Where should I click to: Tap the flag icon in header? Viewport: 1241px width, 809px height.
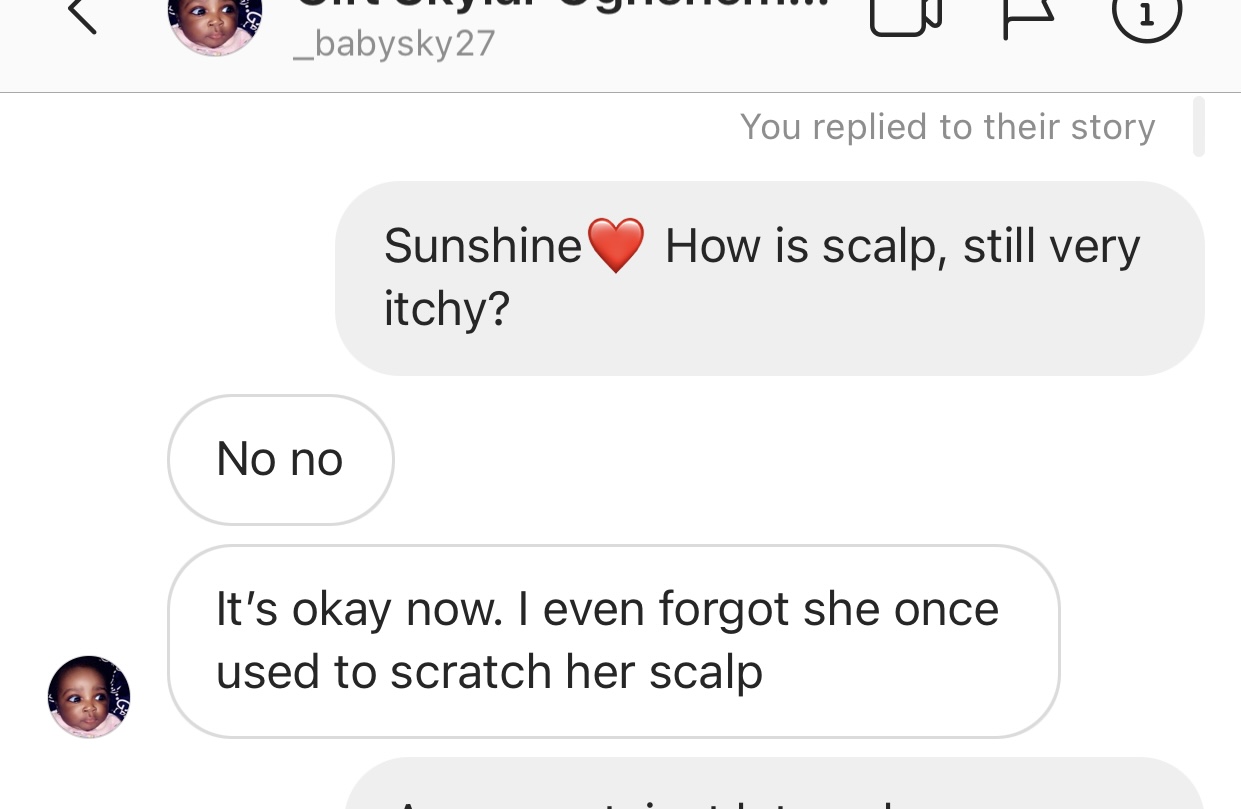[1028, 16]
